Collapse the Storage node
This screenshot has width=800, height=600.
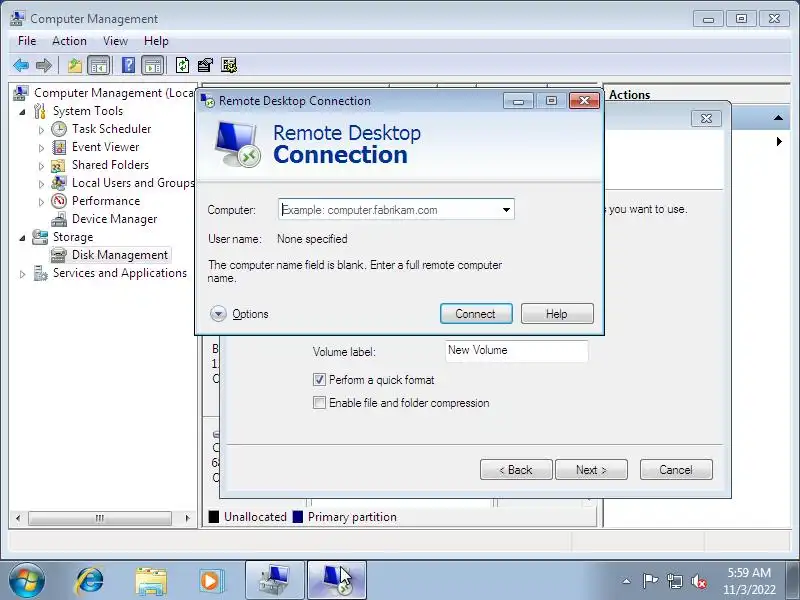pyautogui.click(x=22, y=238)
